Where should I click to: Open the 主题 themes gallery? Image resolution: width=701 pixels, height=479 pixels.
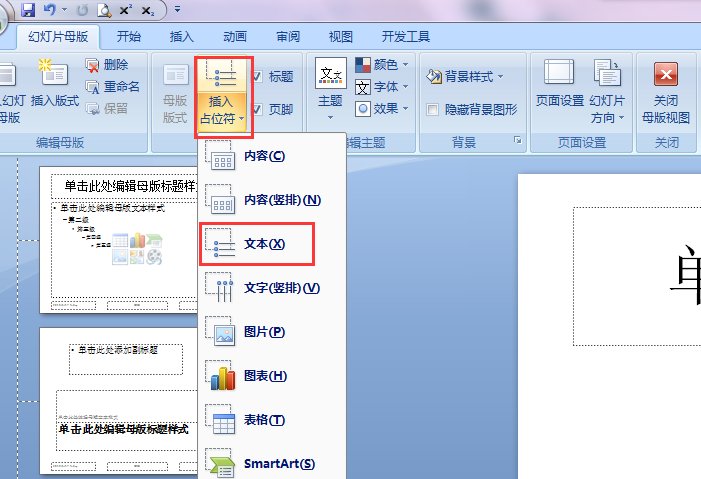click(x=330, y=89)
